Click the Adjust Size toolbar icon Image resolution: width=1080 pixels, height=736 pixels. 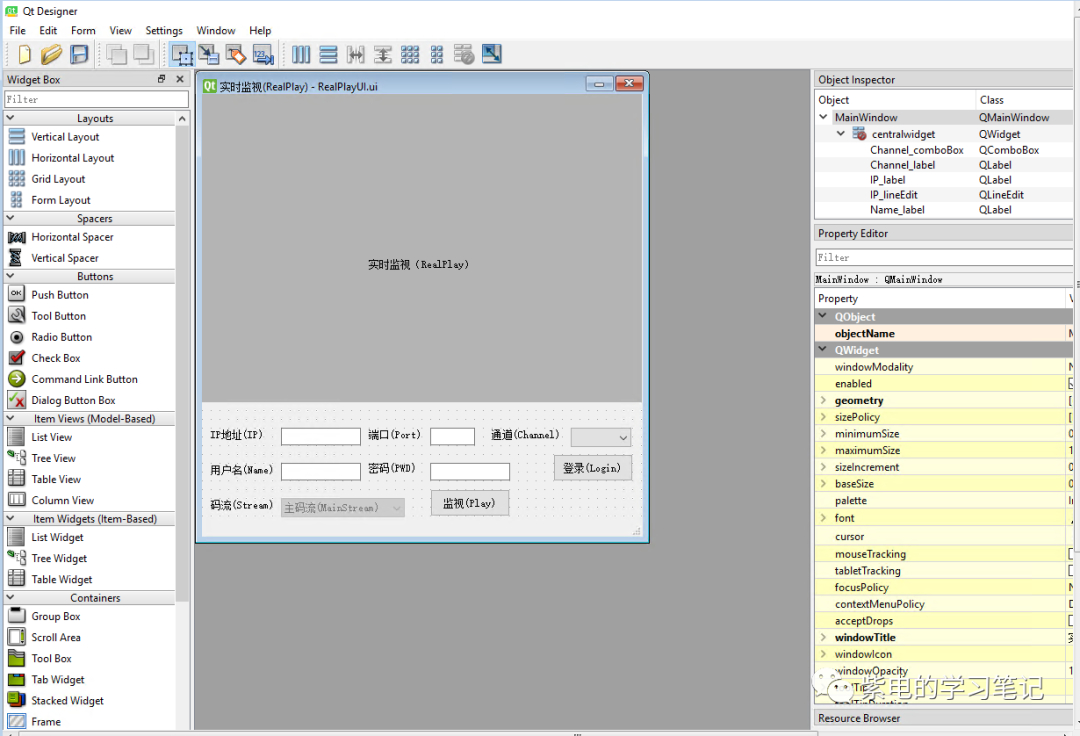[x=492, y=54]
